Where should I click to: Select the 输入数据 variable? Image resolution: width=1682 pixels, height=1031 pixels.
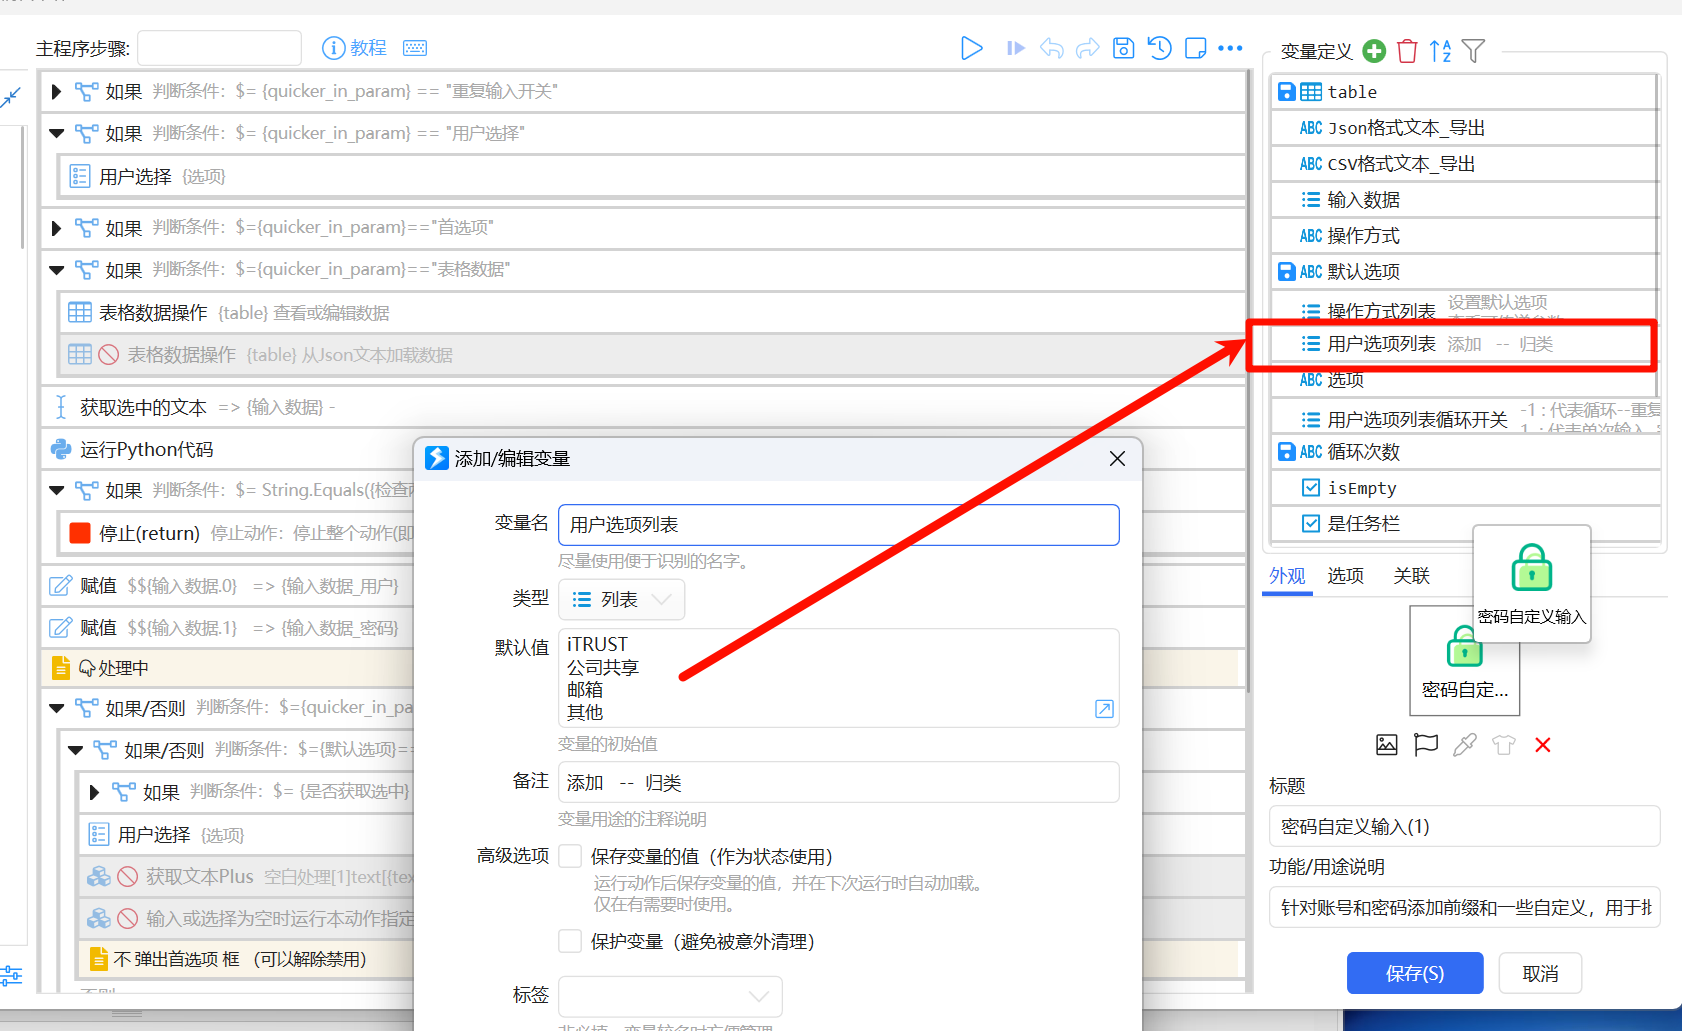(x=1465, y=200)
